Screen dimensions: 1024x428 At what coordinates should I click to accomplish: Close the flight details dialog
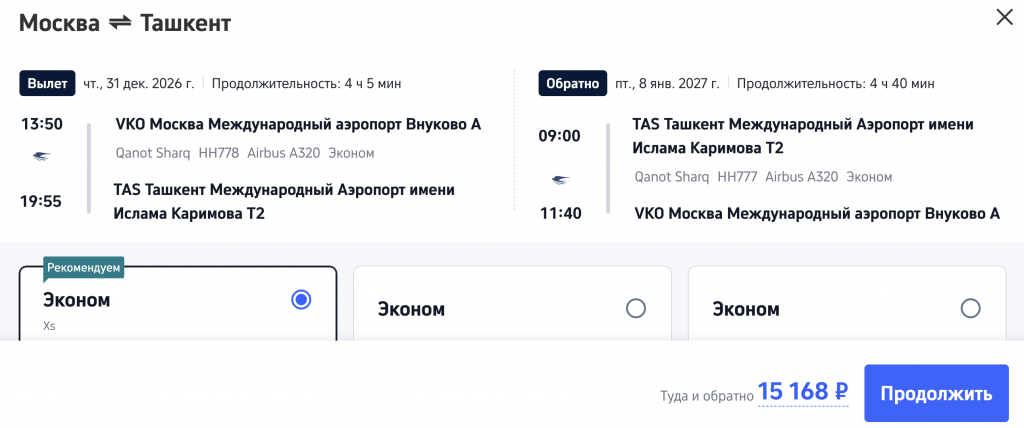click(1003, 17)
